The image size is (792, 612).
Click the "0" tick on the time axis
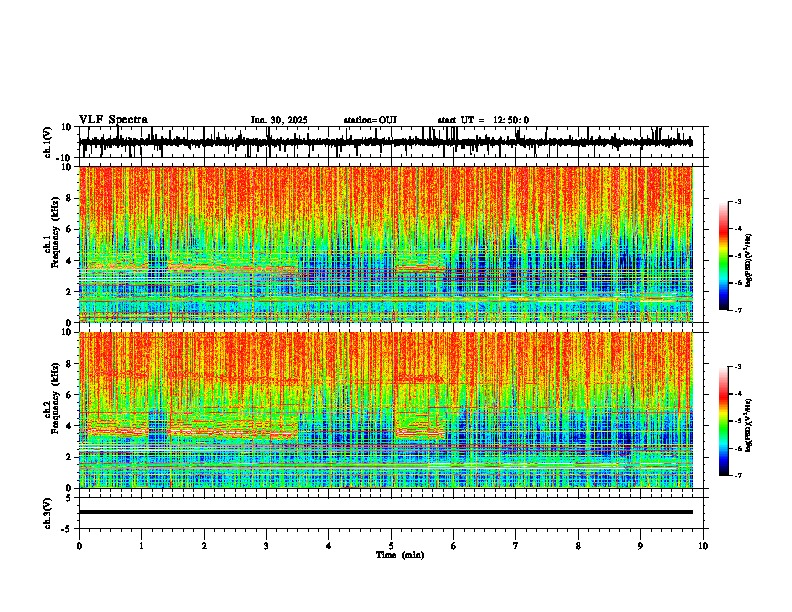pyautogui.click(x=79, y=546)
